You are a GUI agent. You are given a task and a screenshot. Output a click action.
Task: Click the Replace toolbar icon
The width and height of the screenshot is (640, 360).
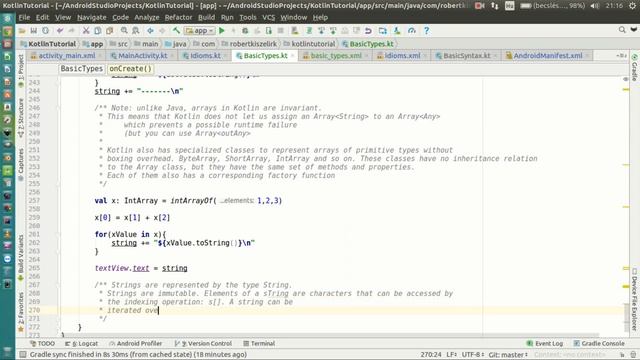[136, 31]
